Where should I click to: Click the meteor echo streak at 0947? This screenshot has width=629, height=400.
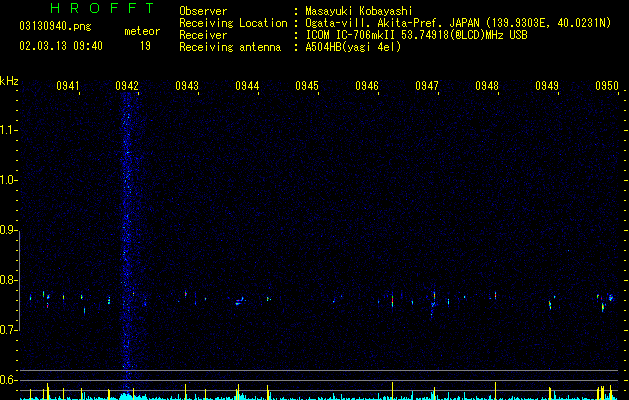click(433, 303)
